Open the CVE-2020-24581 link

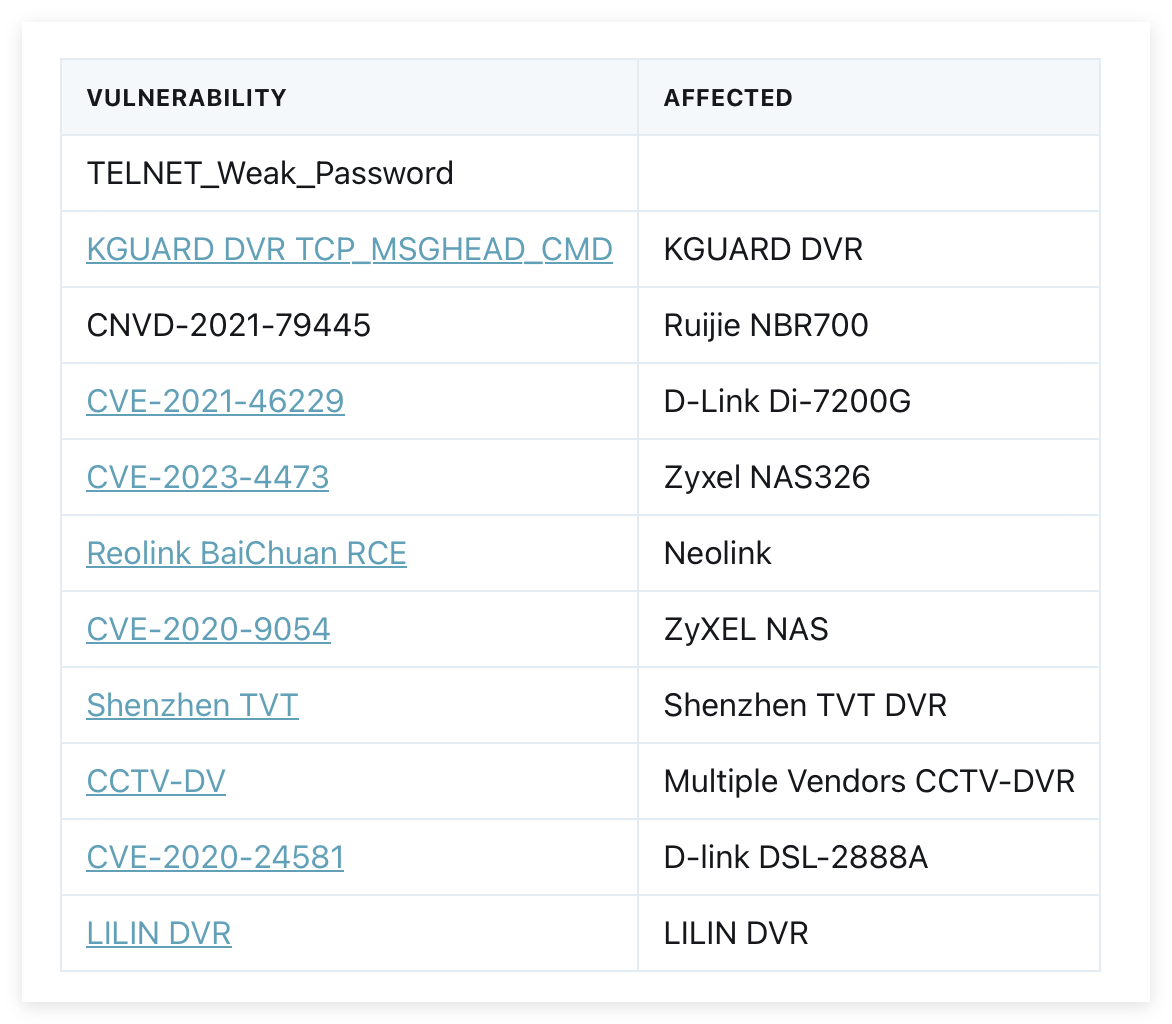point(215,857)
